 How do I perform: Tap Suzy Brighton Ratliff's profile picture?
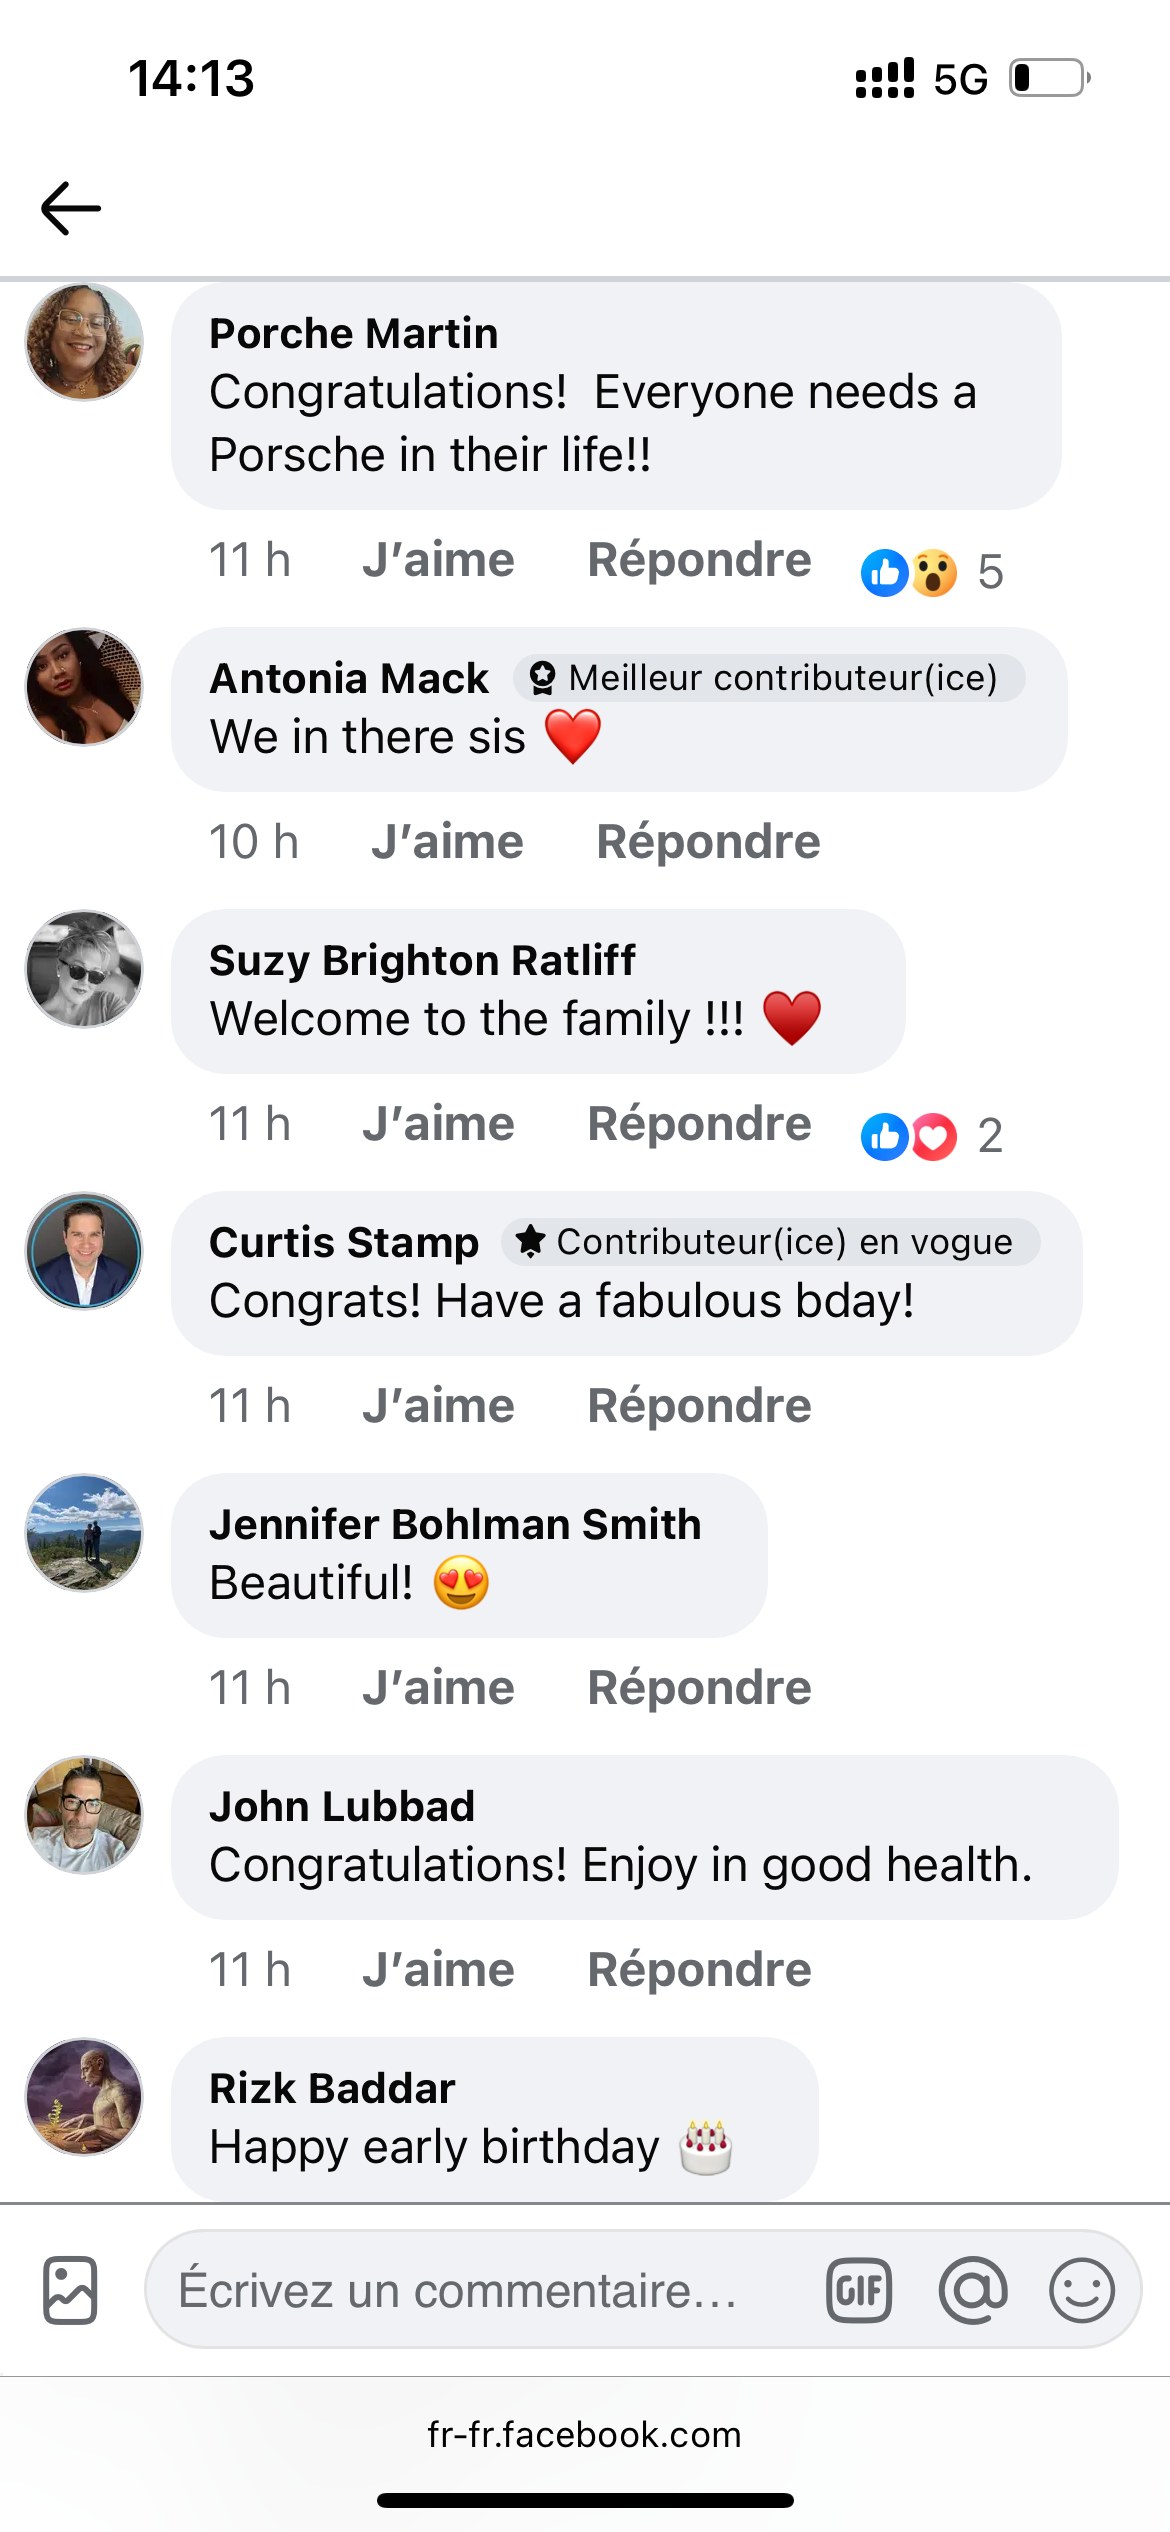[84, 968]
